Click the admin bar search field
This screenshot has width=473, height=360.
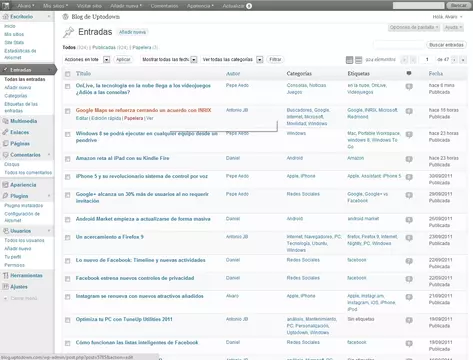coord(418,6)
